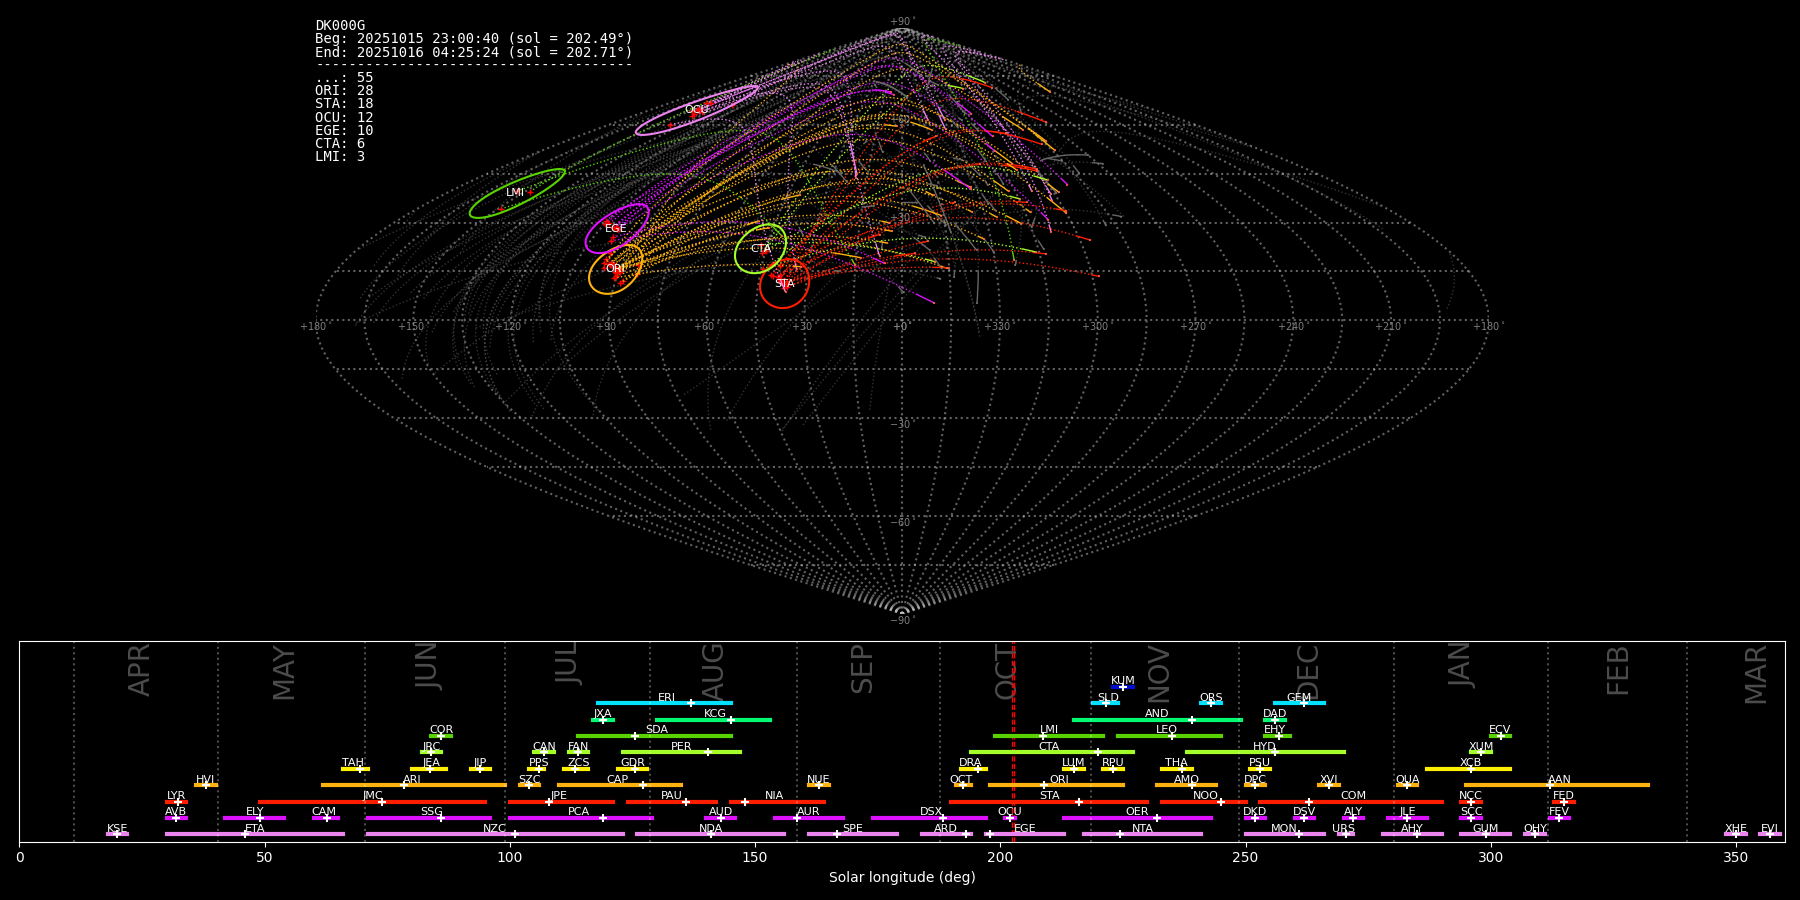Click the OCU radiant ellipse on sky map
This screenshot has width=1800, height=900.
point(697,110)
